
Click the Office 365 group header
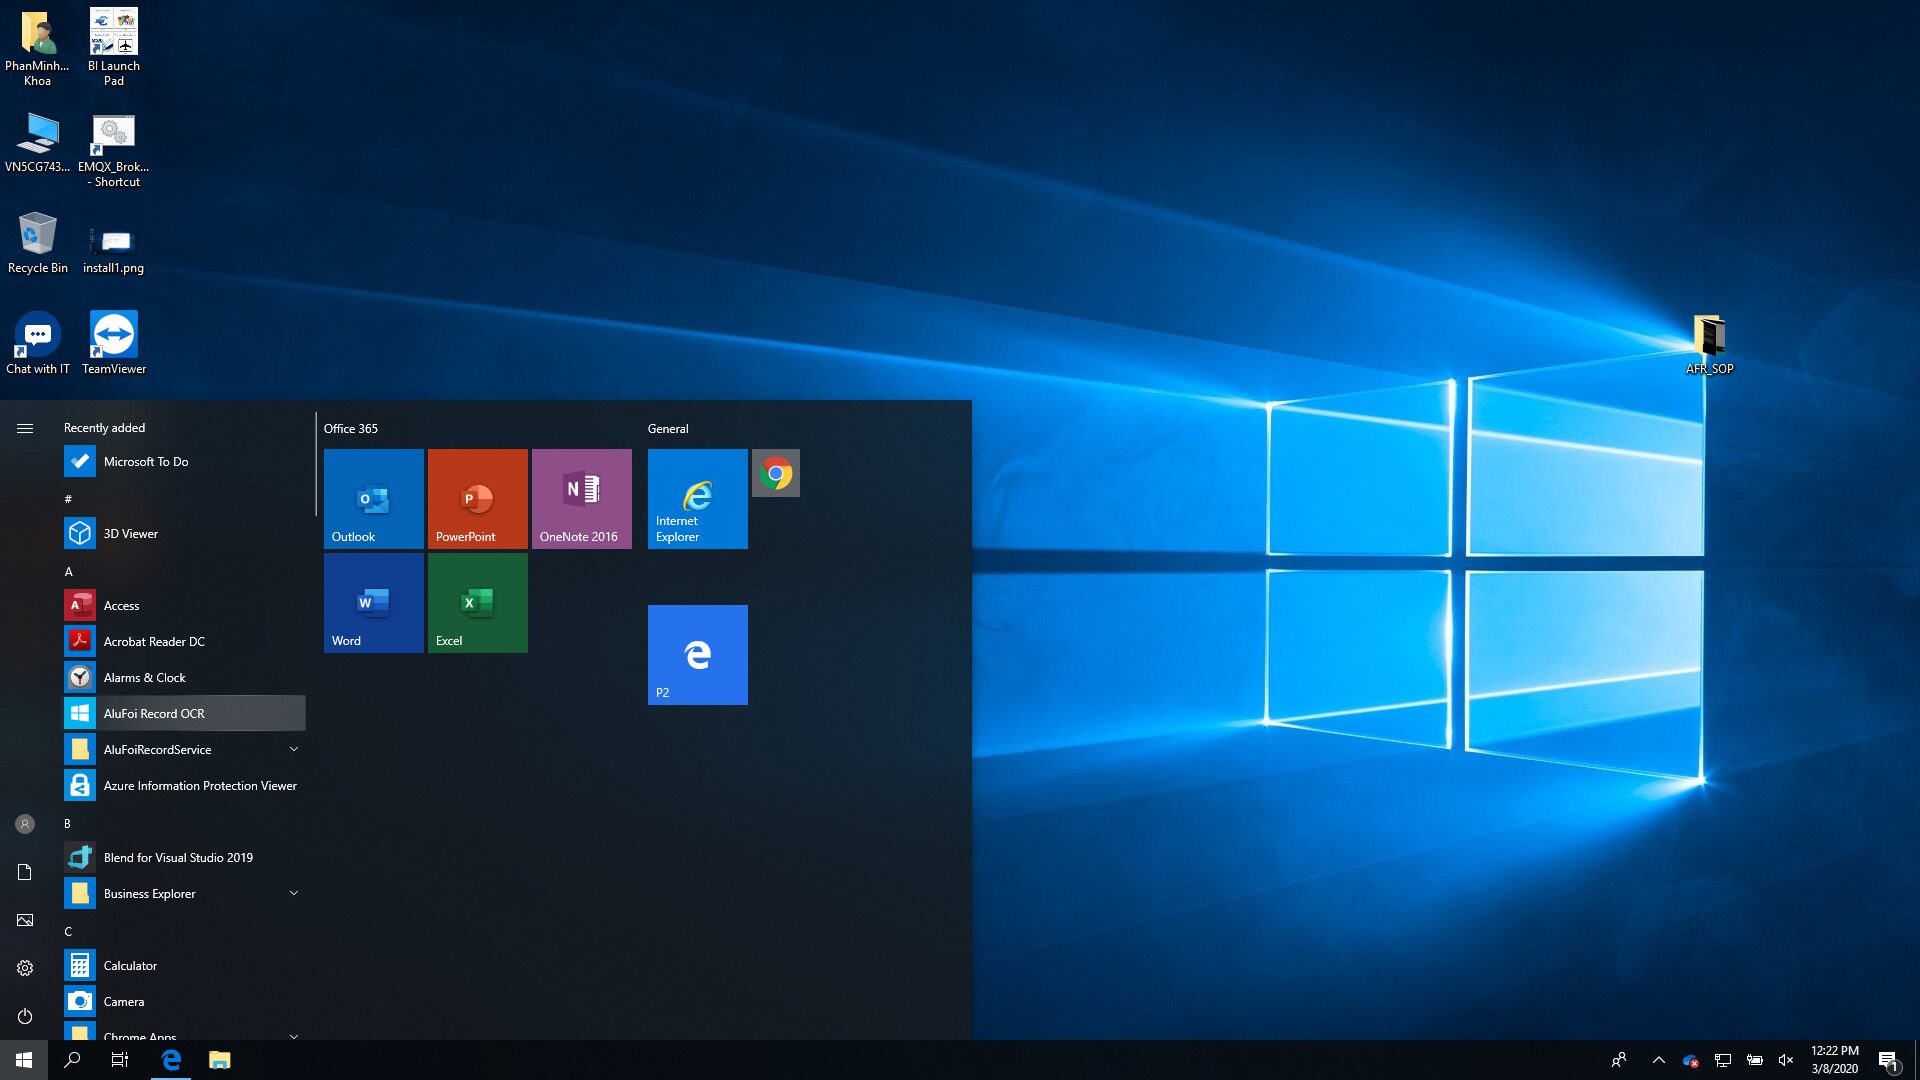[351, 428]
